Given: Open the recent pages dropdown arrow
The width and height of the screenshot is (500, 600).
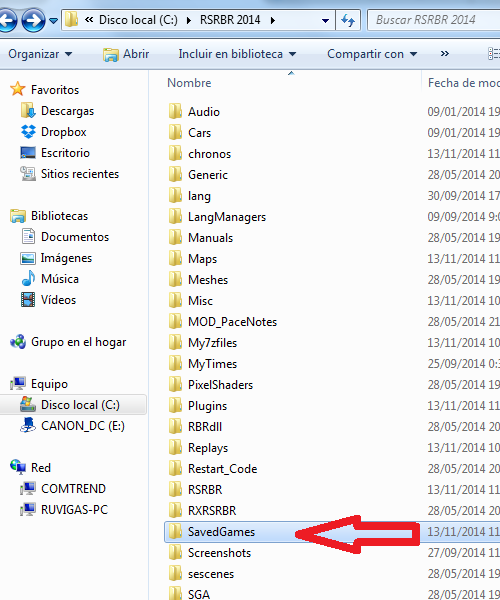Looking at the screenshot, I should tap(54, 20).
